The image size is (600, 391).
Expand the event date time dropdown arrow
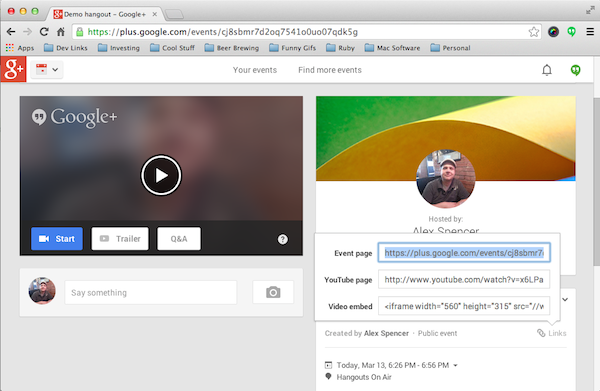tap(455, 365)
